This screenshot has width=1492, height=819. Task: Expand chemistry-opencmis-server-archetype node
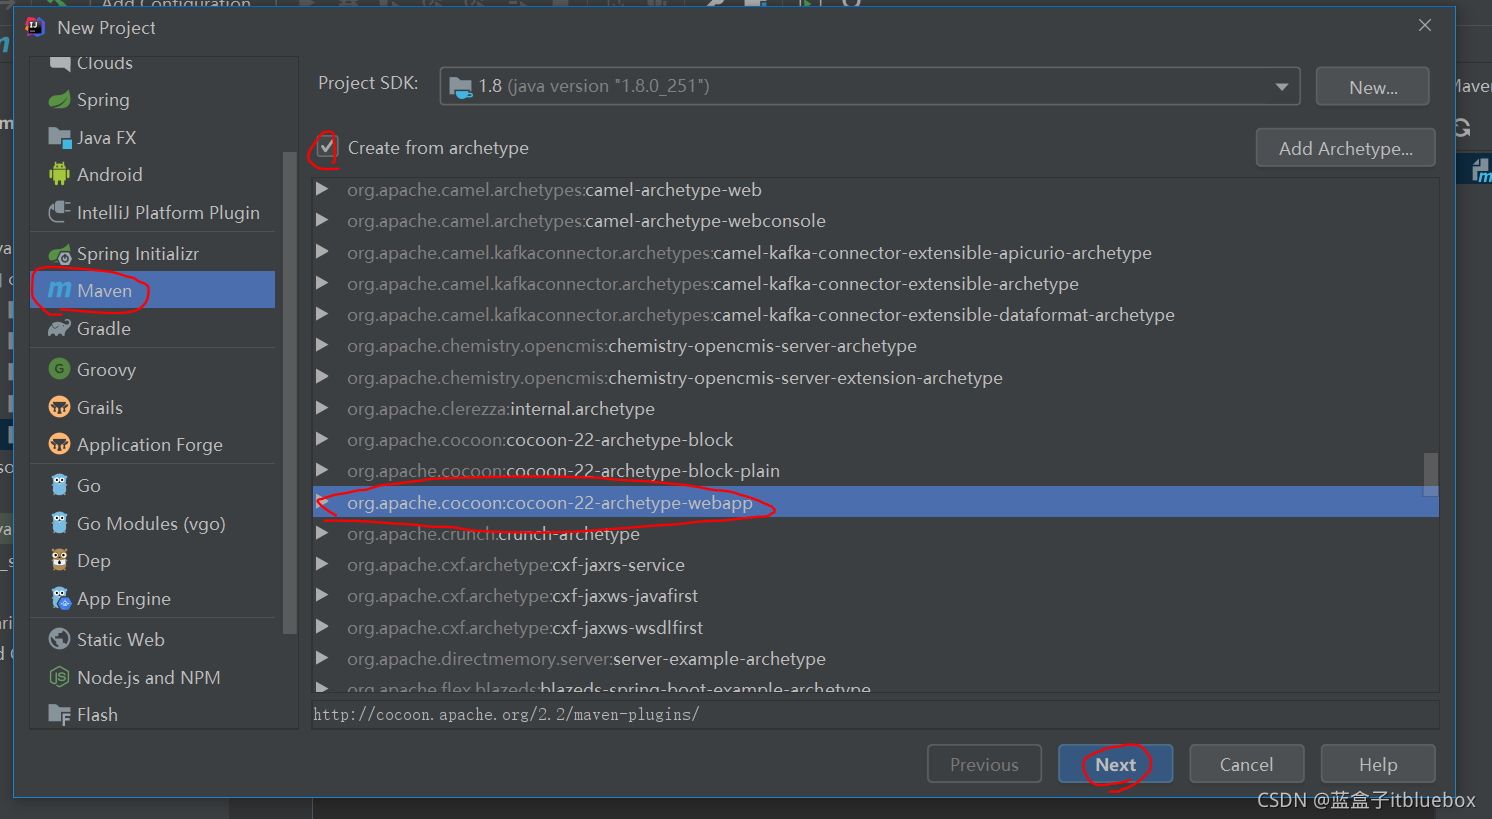(322, 346)
